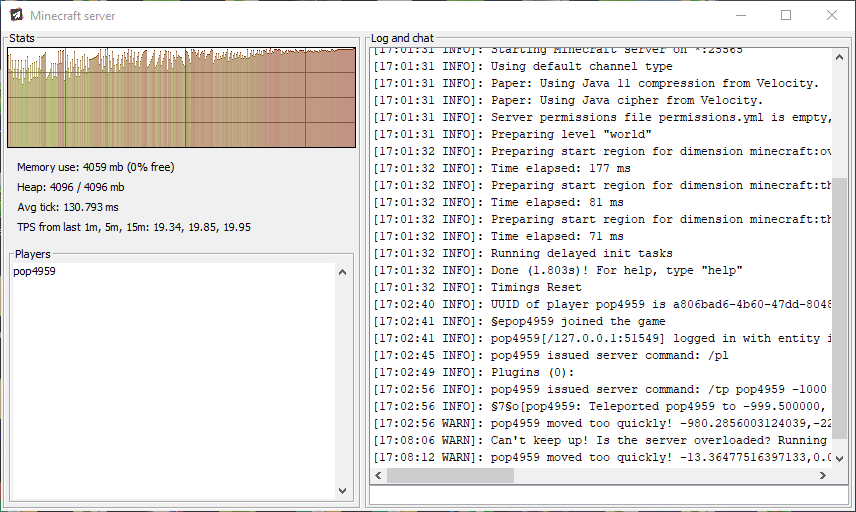The width and height of the screenshot is (856, 512).
Task: Click log vertical scrollbar thumb
Action: [840, 306]
